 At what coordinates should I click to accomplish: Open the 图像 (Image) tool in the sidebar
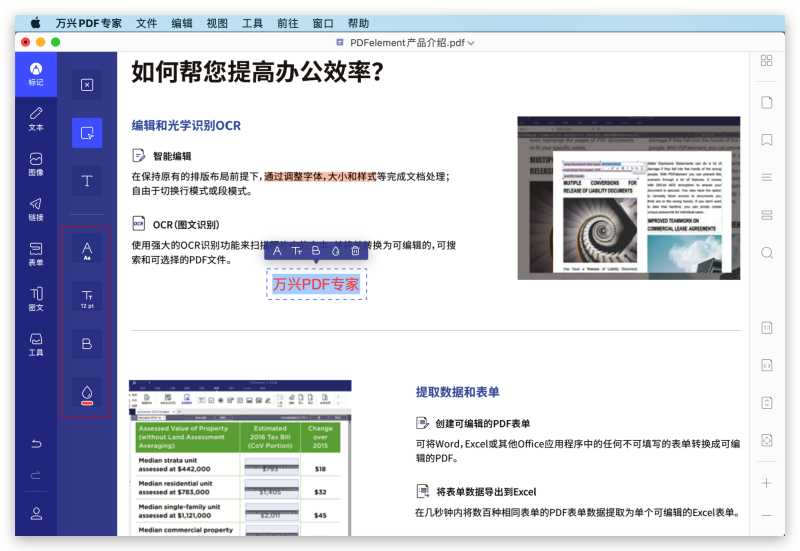pos(36,163)
